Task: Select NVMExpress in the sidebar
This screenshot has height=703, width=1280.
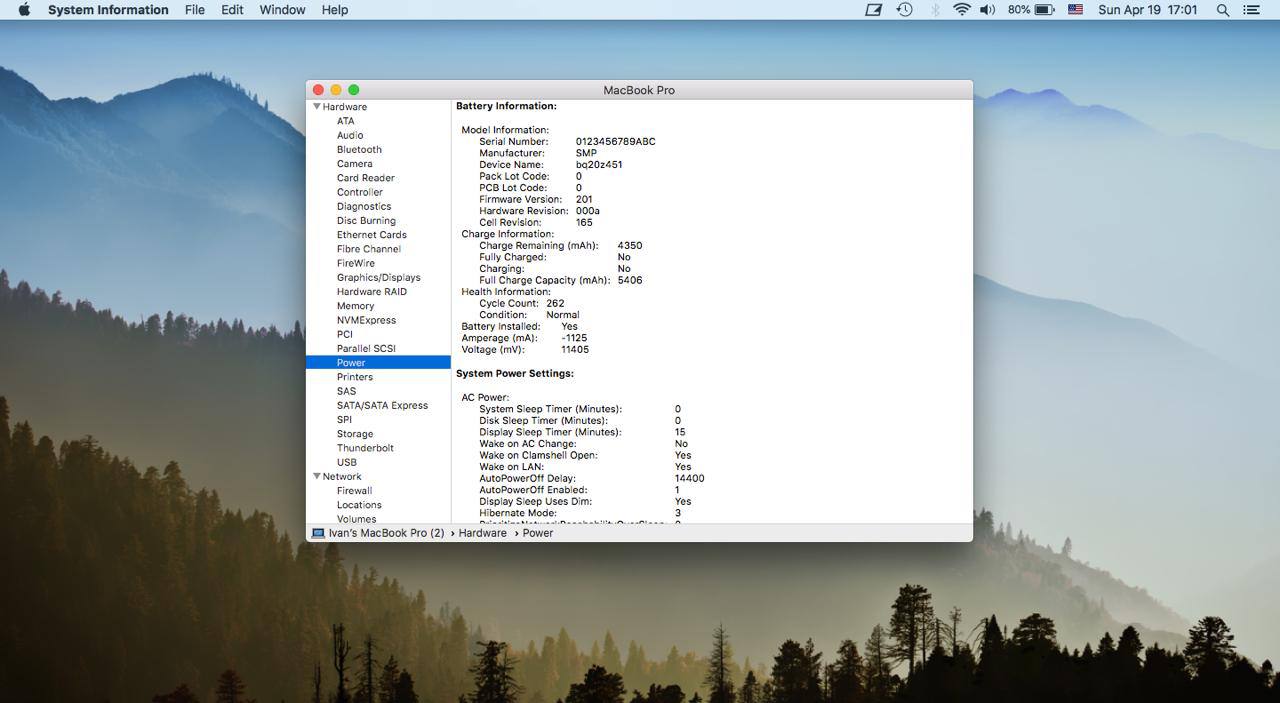Action: point(367,320)
